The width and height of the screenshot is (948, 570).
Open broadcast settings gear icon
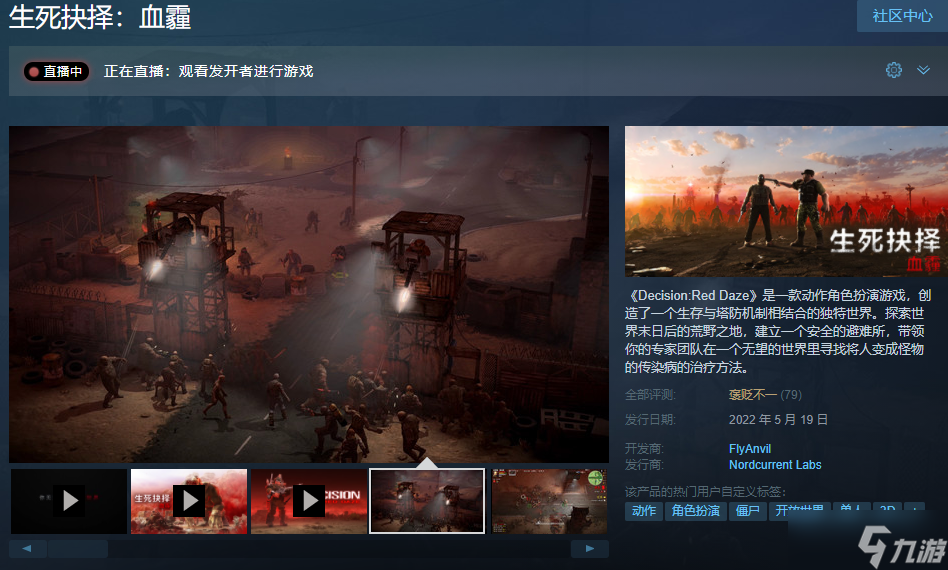coord(894,70)
